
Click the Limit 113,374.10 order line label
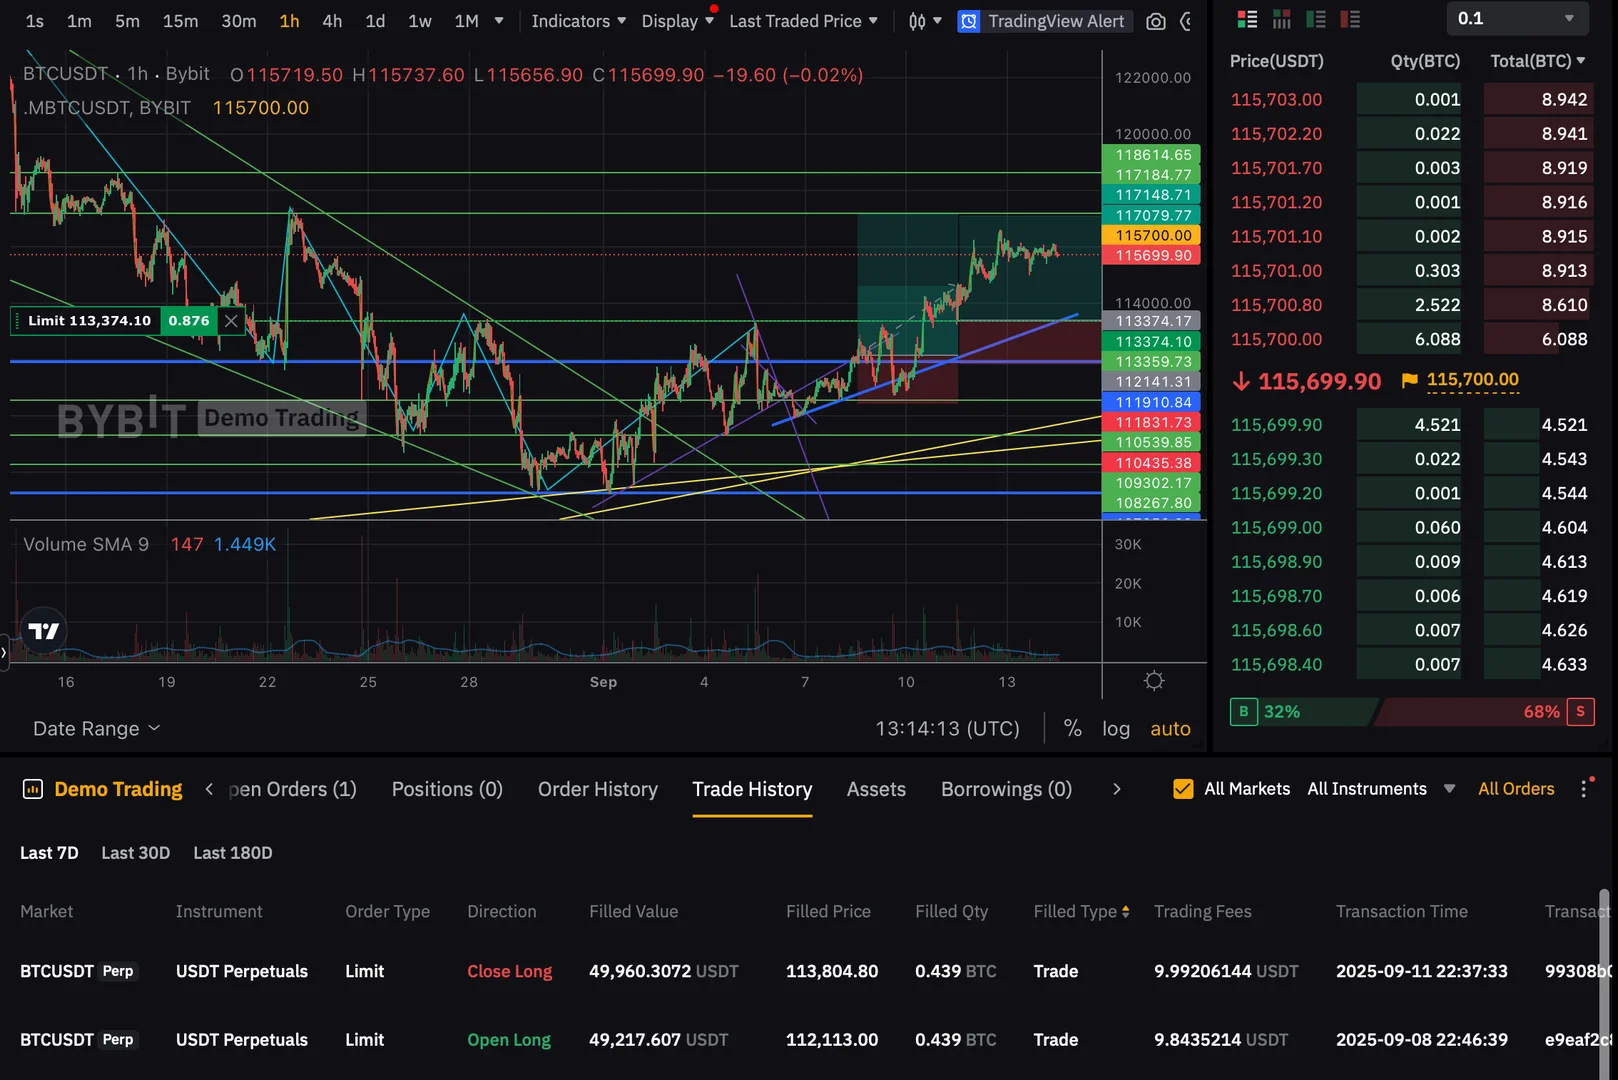89,321
